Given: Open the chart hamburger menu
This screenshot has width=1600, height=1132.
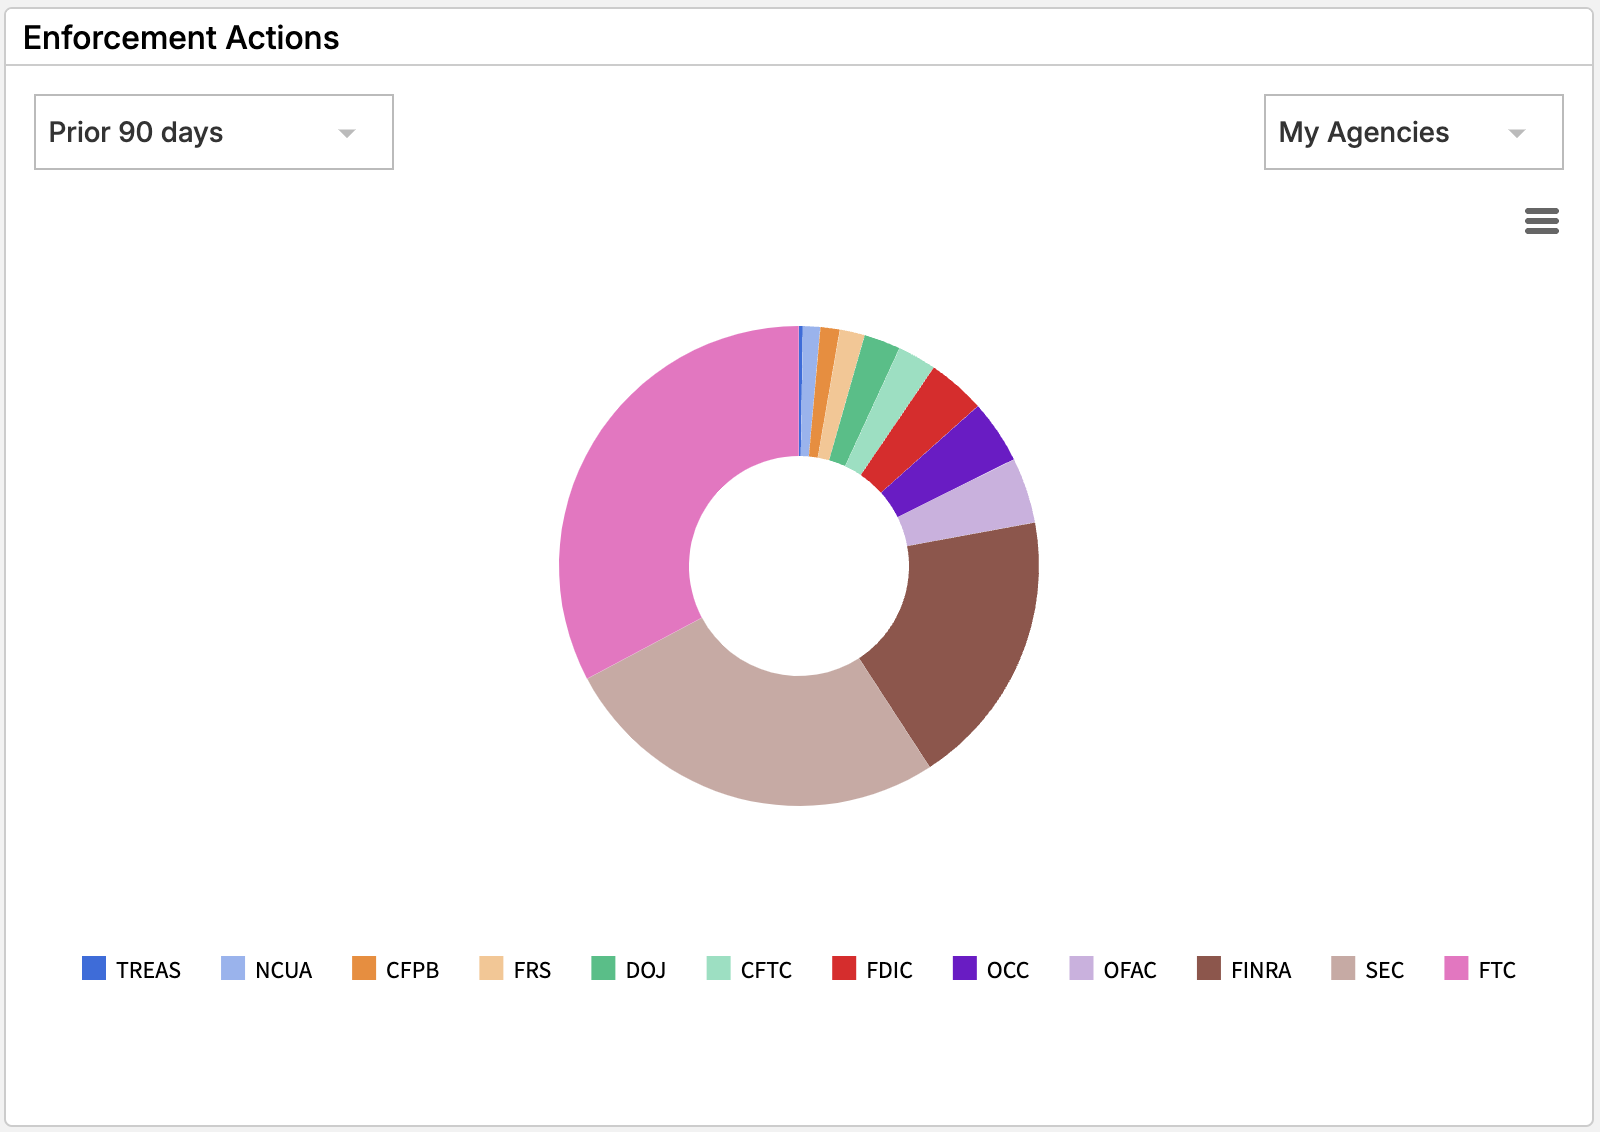Looking at the screenshot, I should click(x=1541, y=221).
